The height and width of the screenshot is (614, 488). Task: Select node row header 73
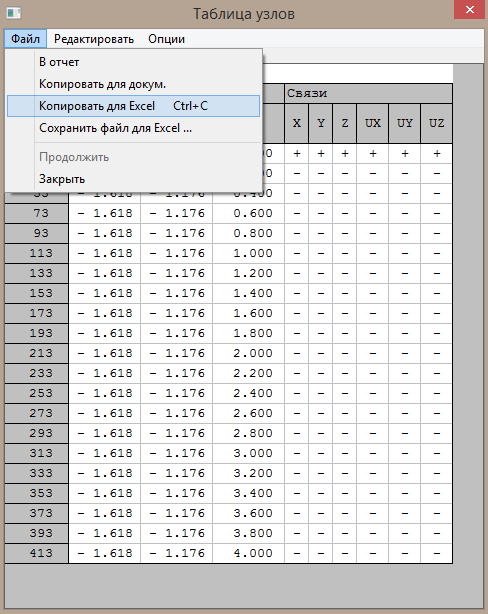[37, 213]
